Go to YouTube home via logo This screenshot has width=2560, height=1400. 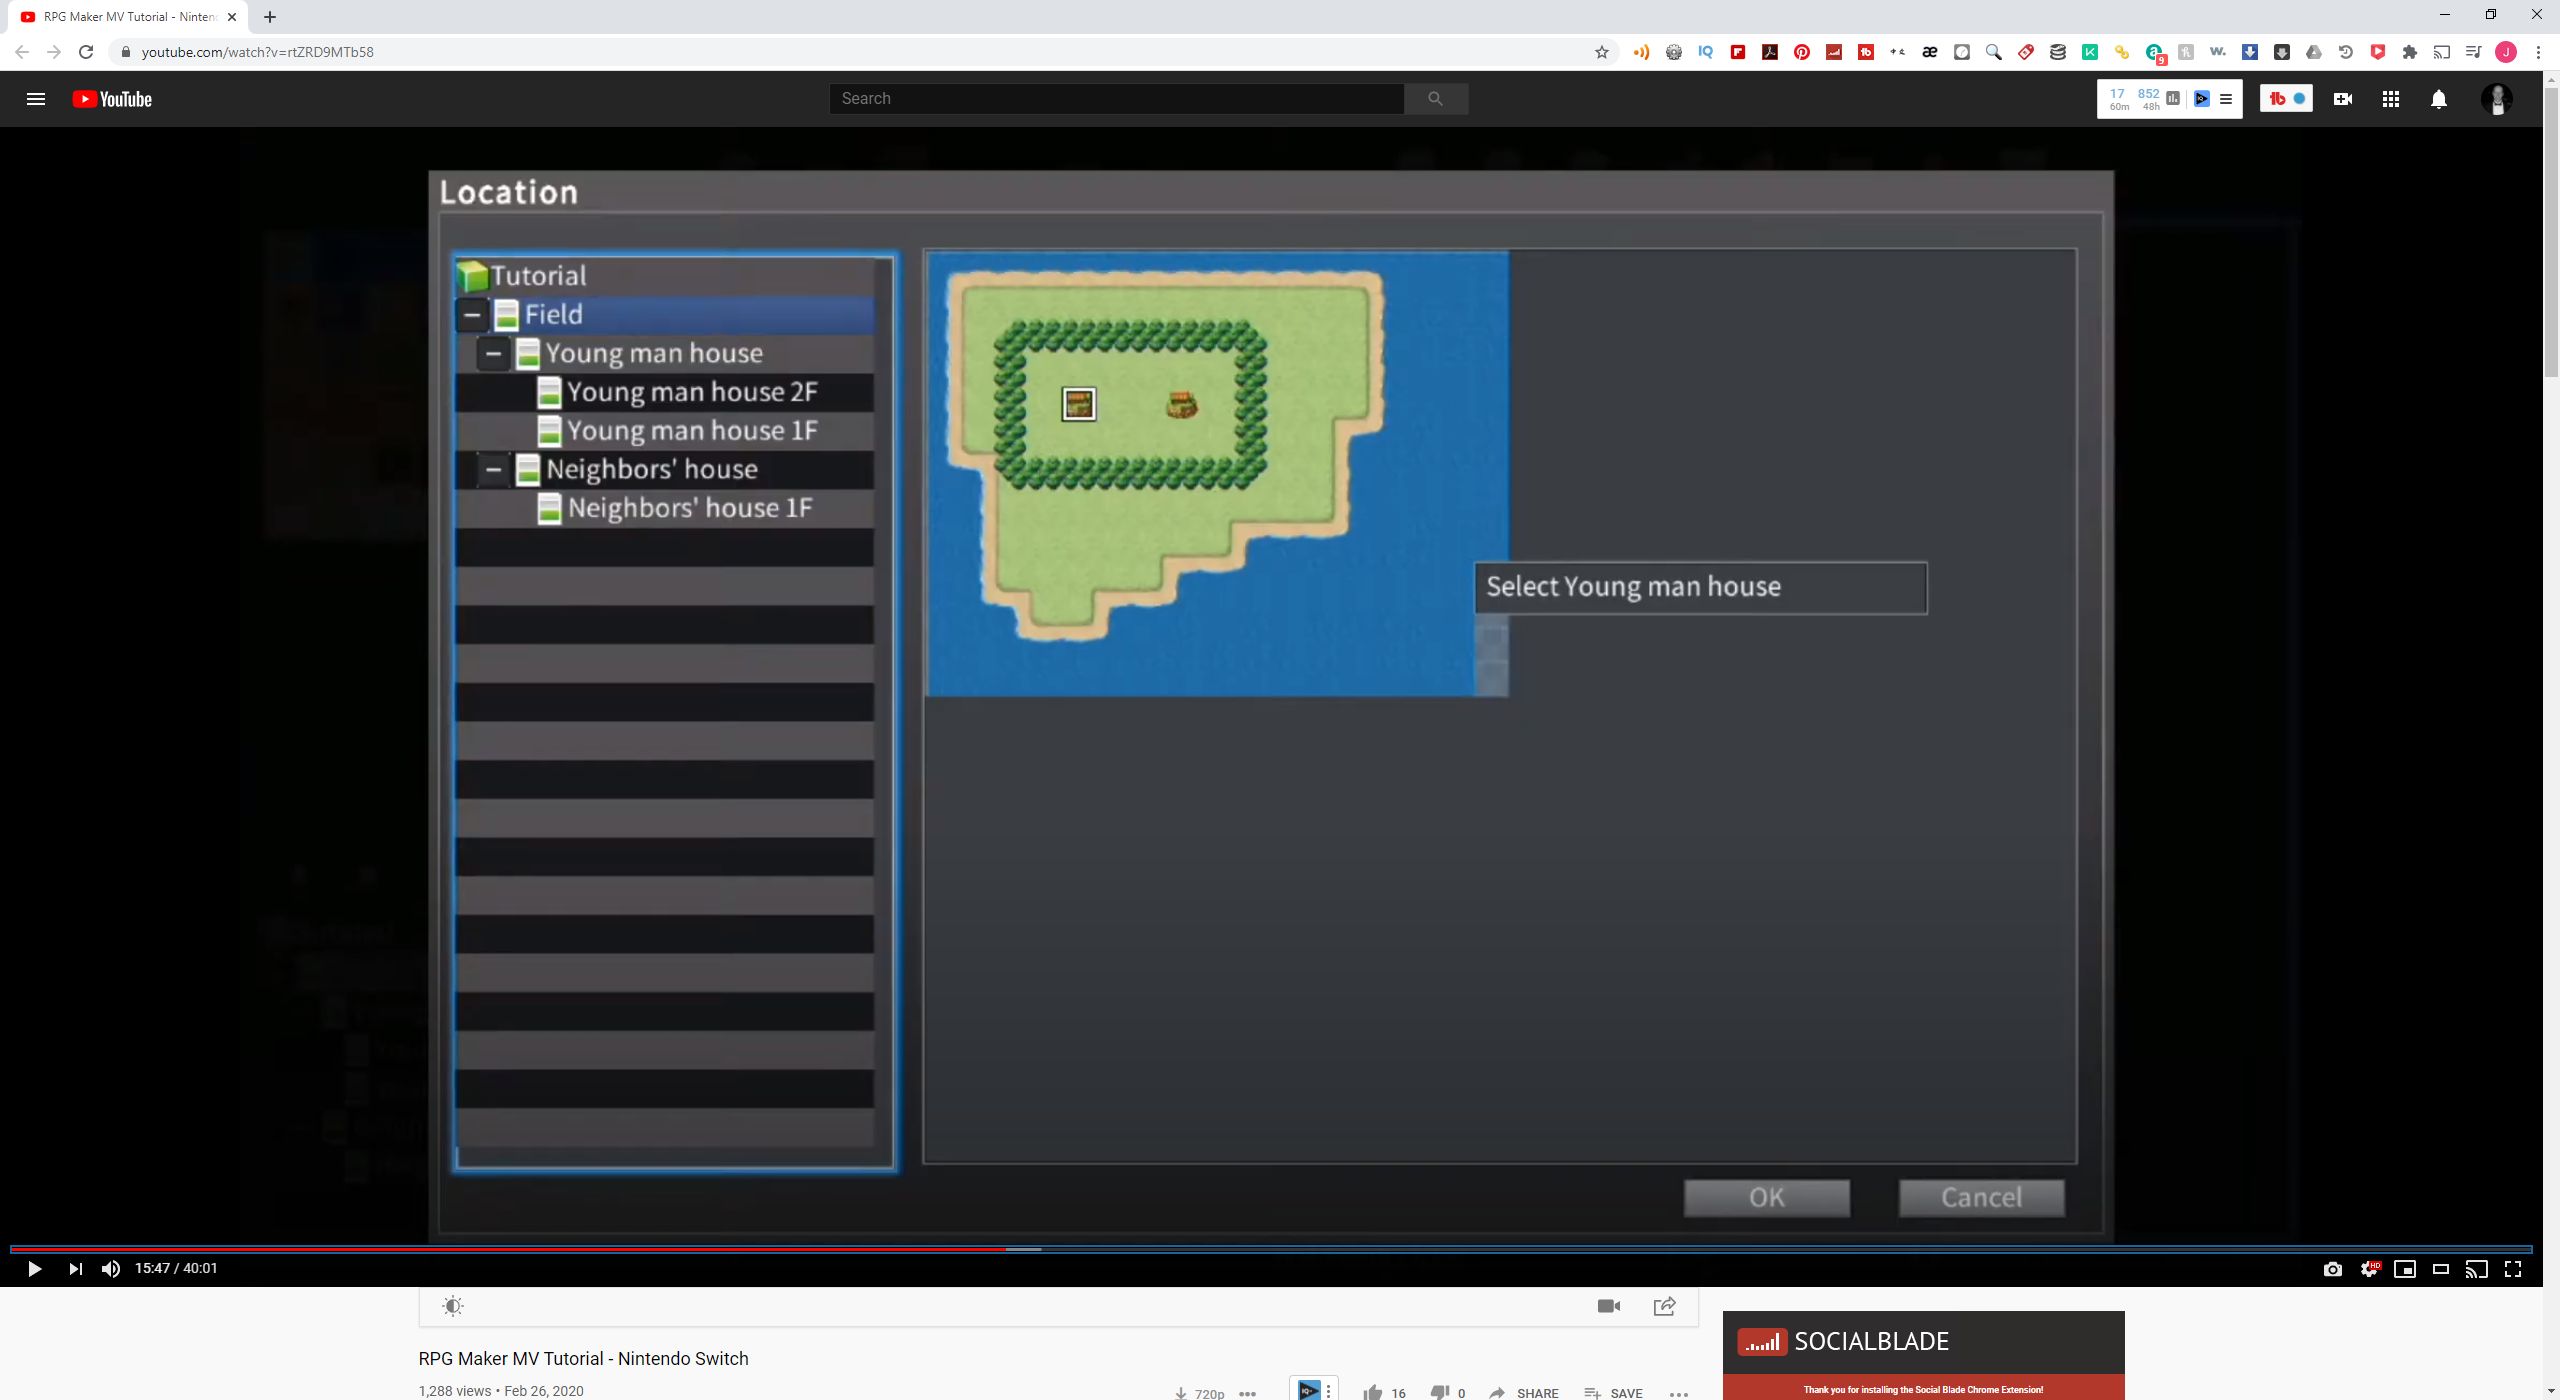coord(112,99)
